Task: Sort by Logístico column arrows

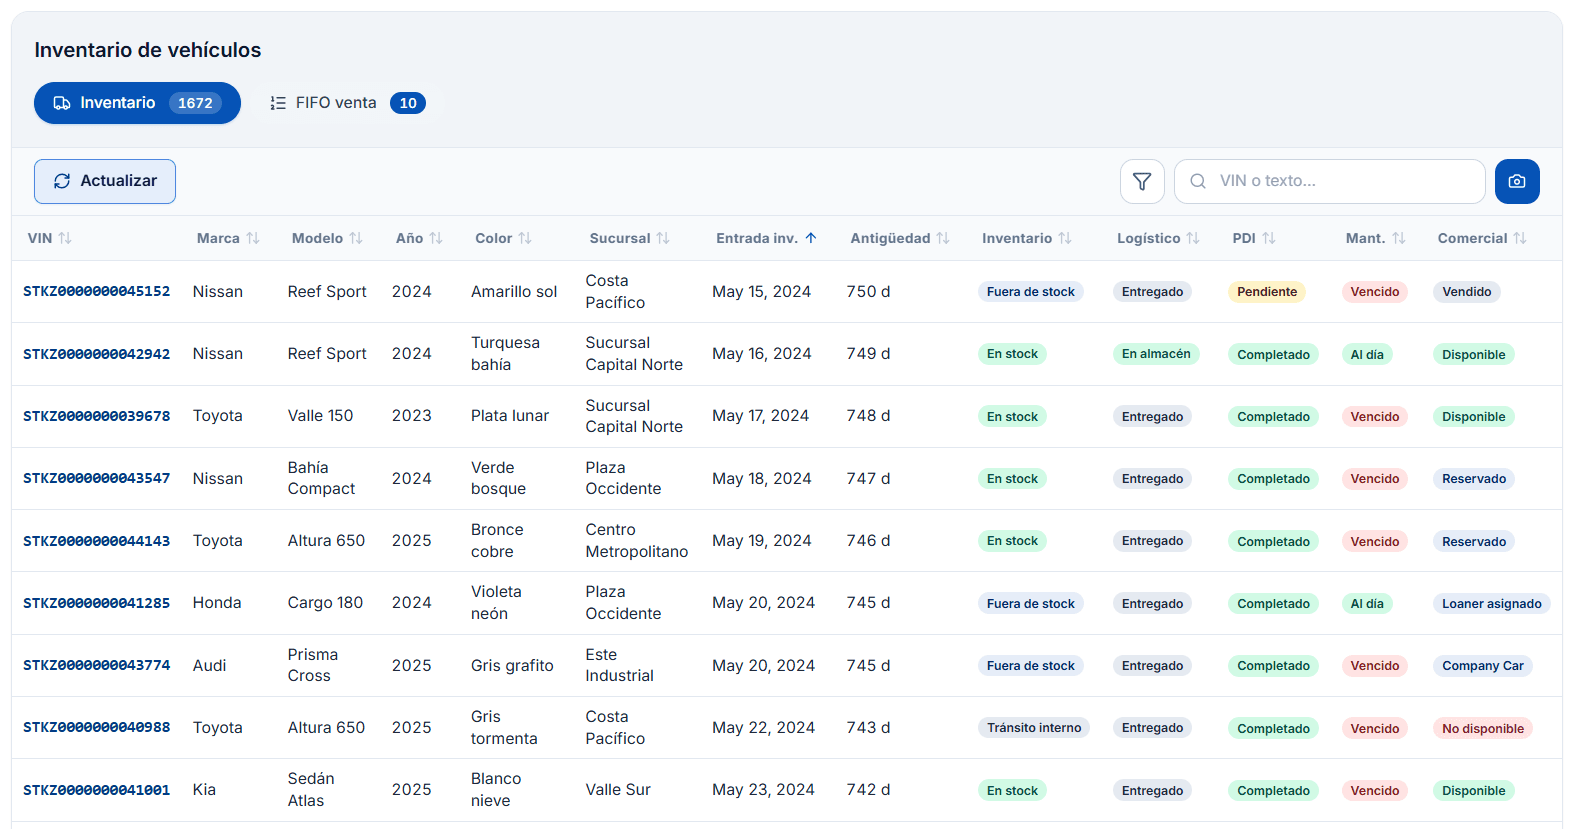Action: pos(1193,238)
